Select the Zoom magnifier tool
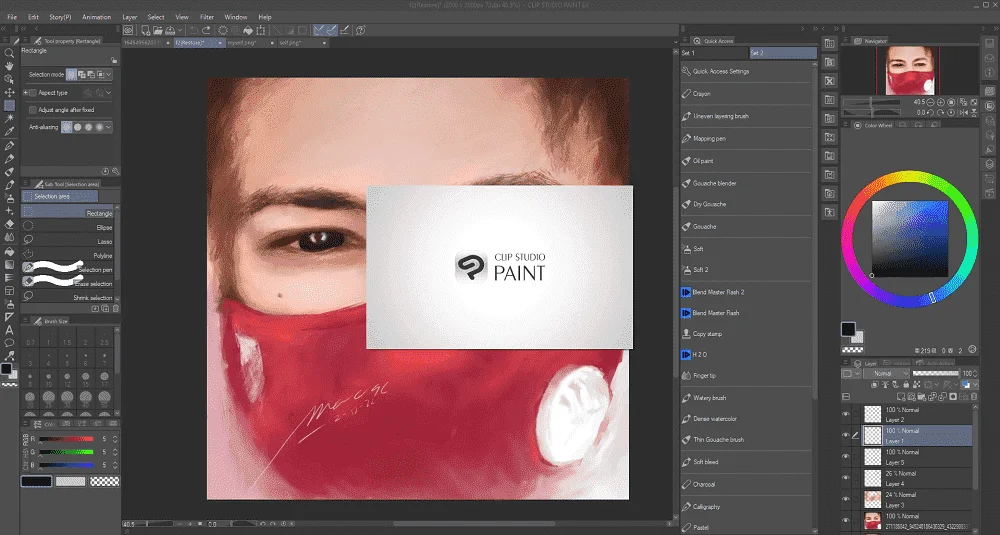Image resolution: width=1000 pixels, height=535 pixels. [x=9, y=53]
